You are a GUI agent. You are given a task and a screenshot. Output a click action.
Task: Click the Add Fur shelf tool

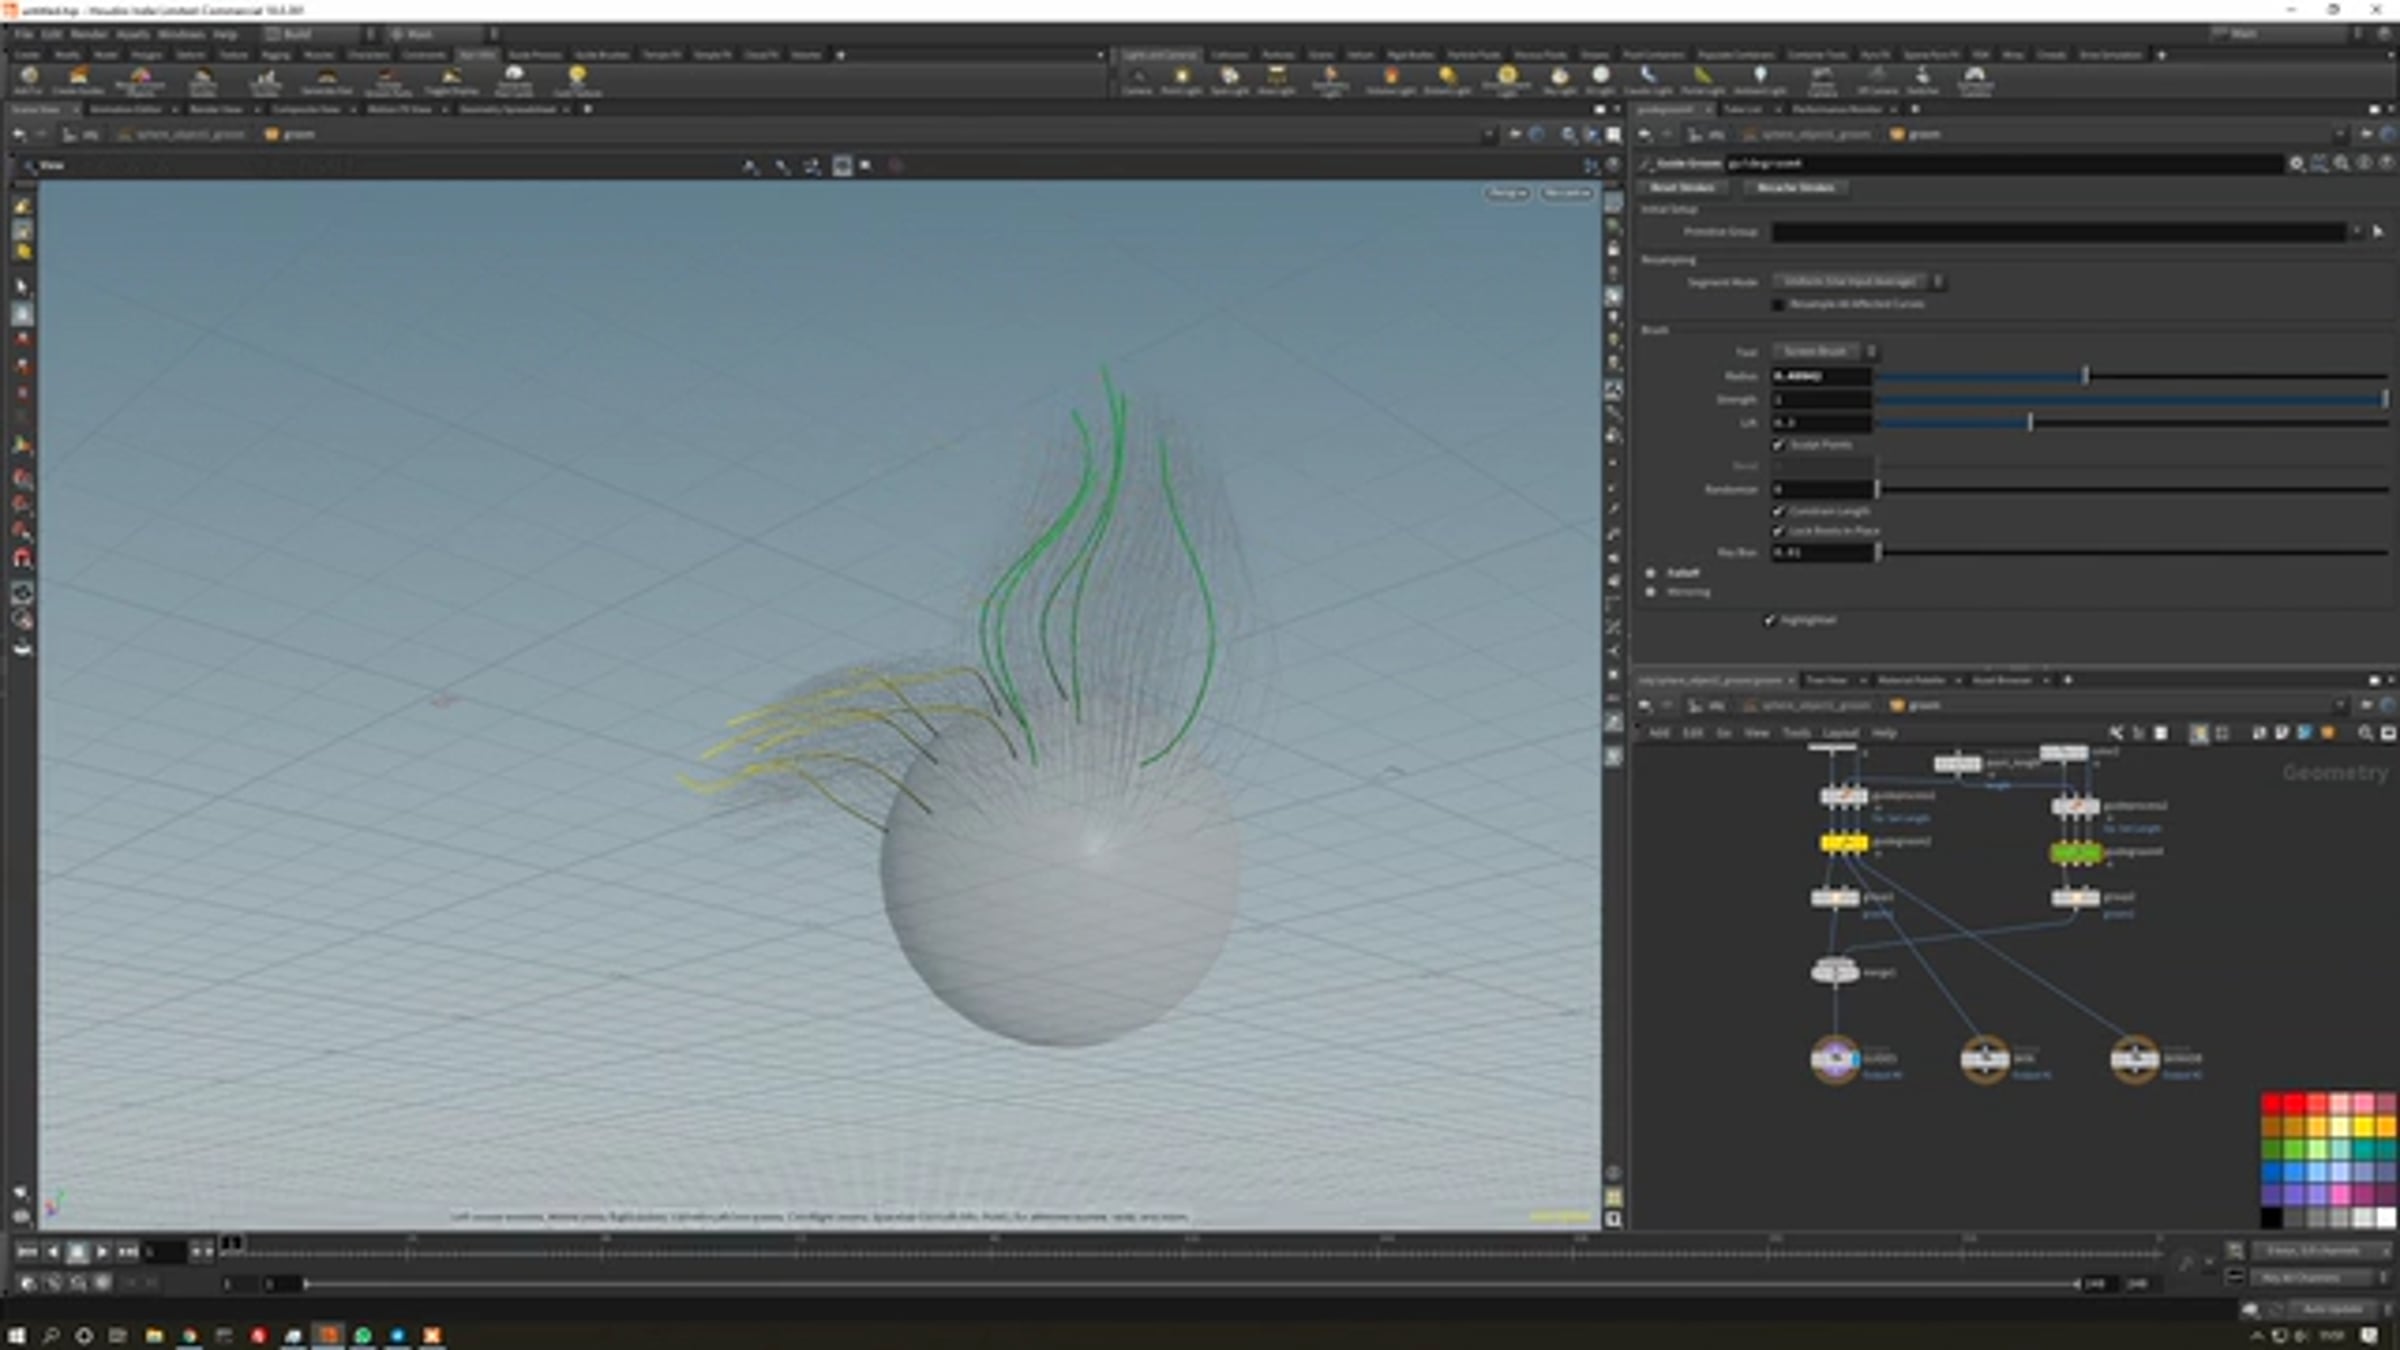click(x=28, y=79)
